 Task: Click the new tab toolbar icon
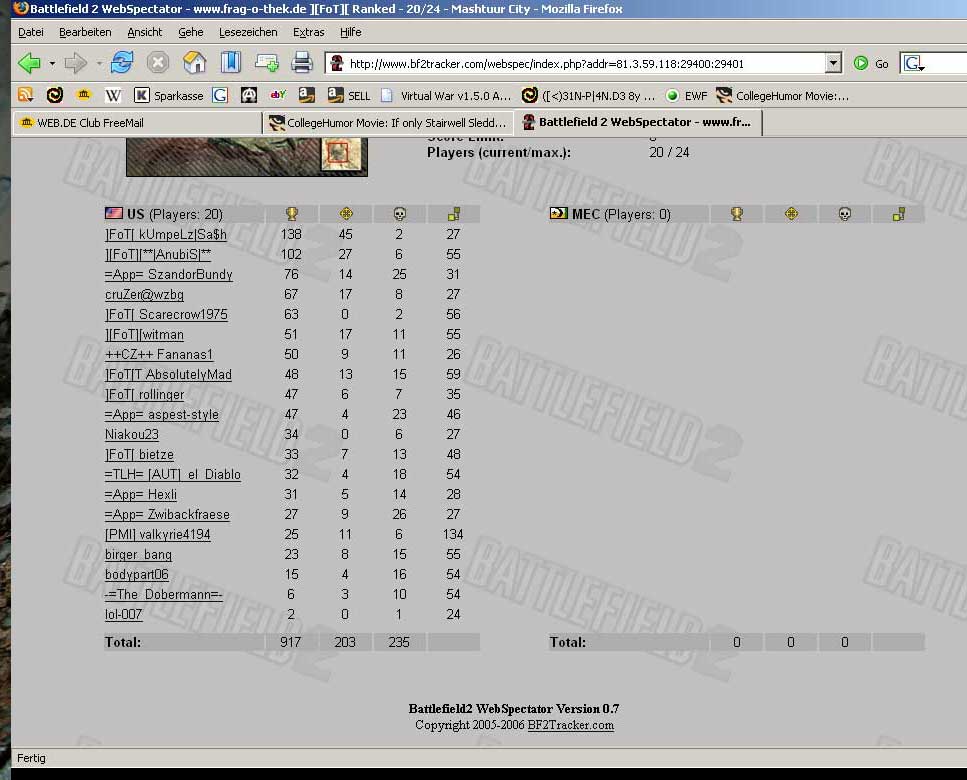(266, 63)
